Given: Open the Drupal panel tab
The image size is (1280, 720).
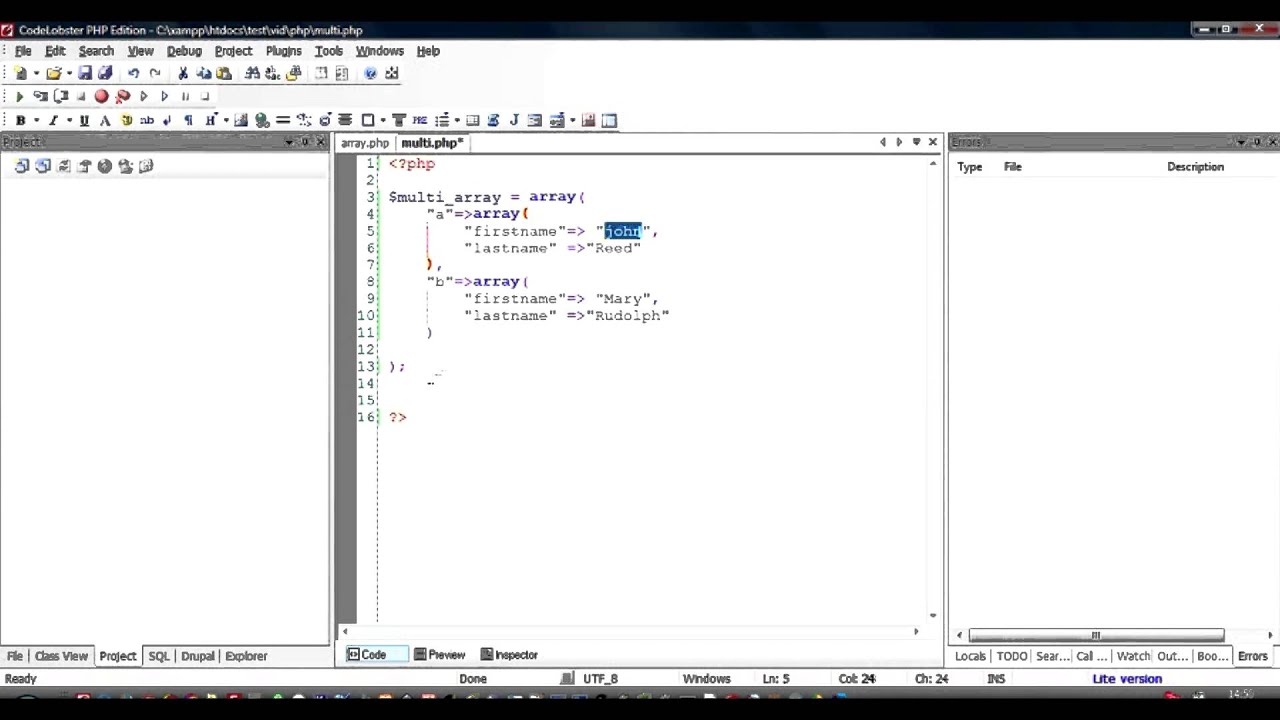Looking at the screenshot, I should 198,656.
